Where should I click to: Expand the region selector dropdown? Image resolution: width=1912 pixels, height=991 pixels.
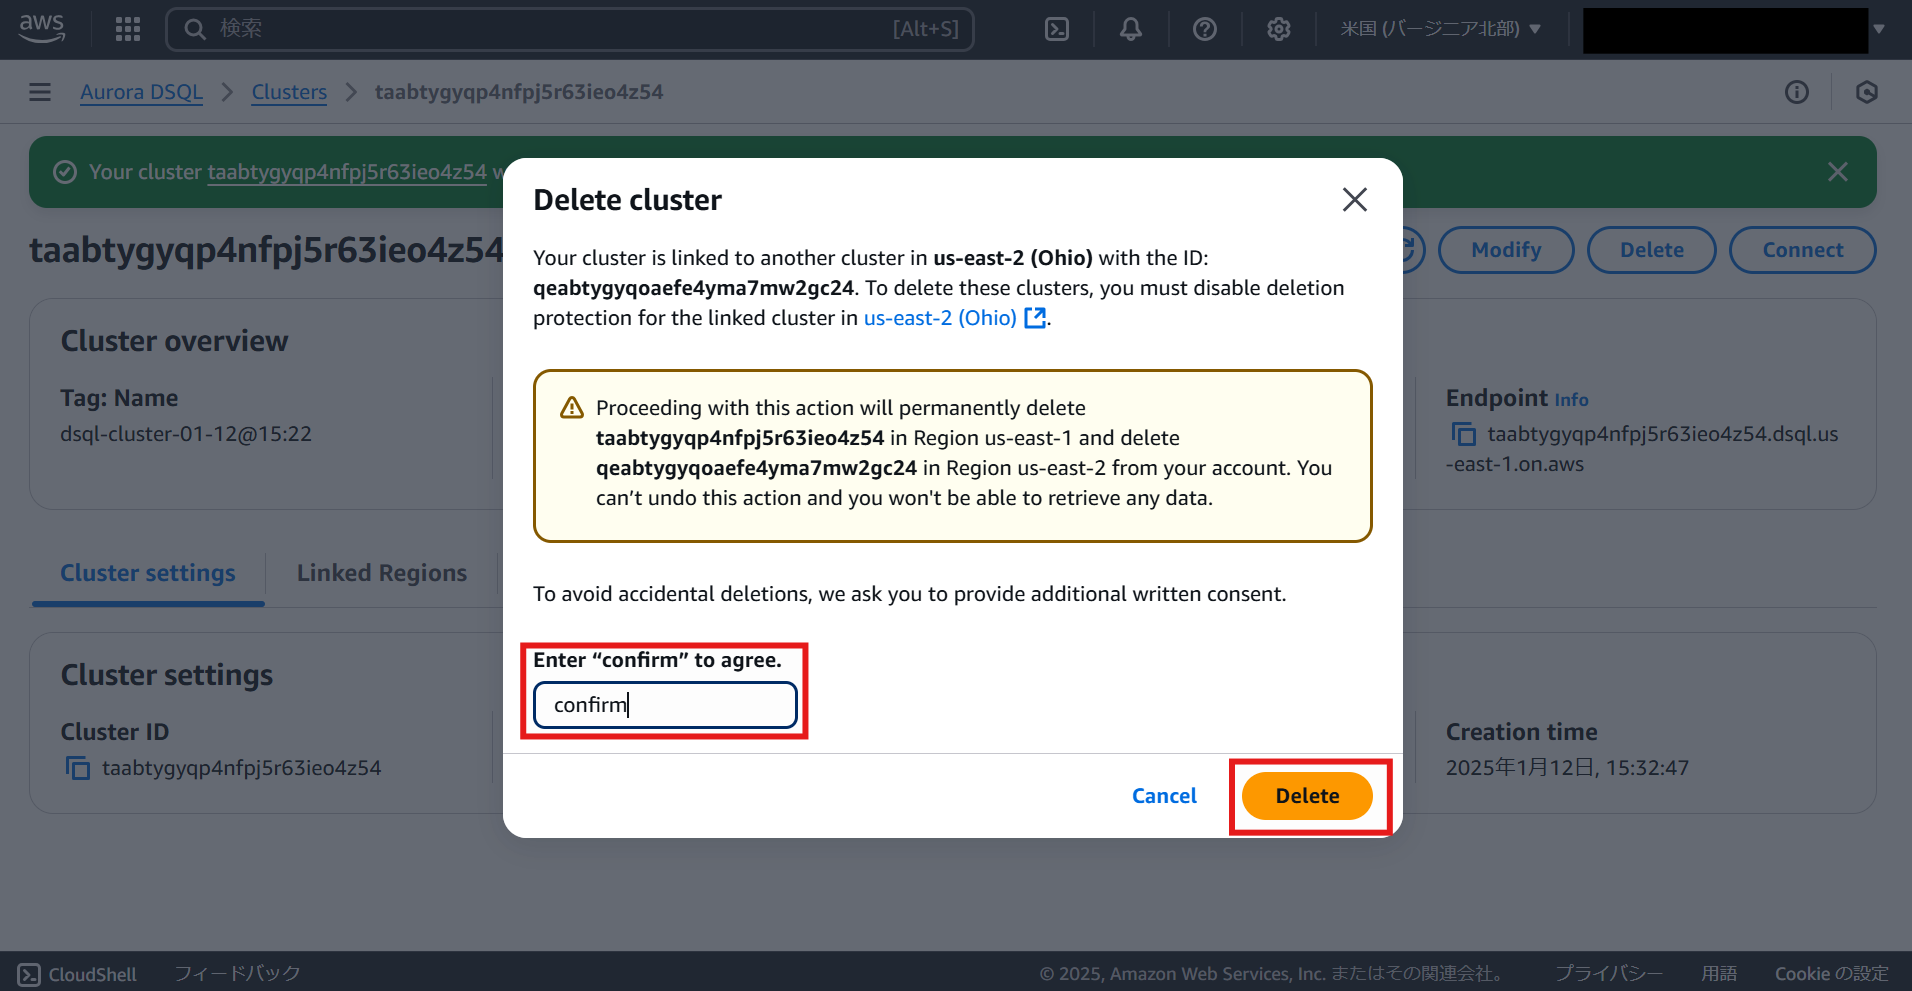1441,29
